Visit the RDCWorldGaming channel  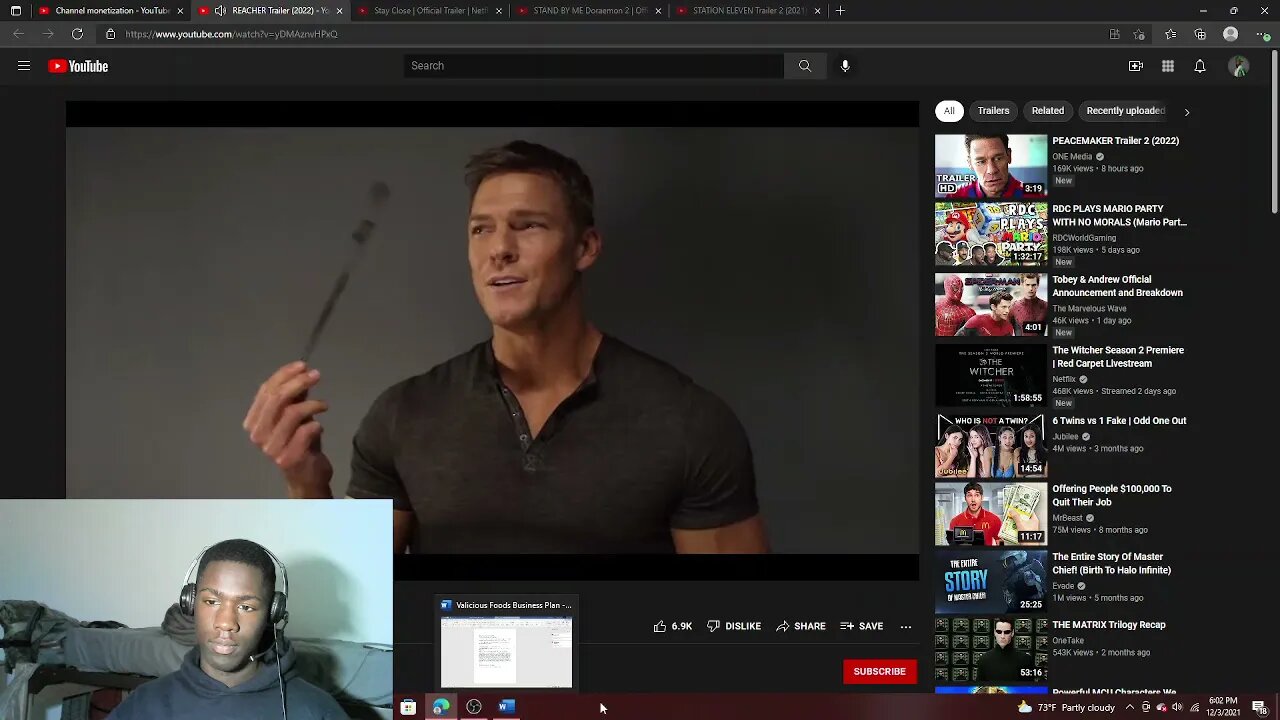pos(1084,238)
